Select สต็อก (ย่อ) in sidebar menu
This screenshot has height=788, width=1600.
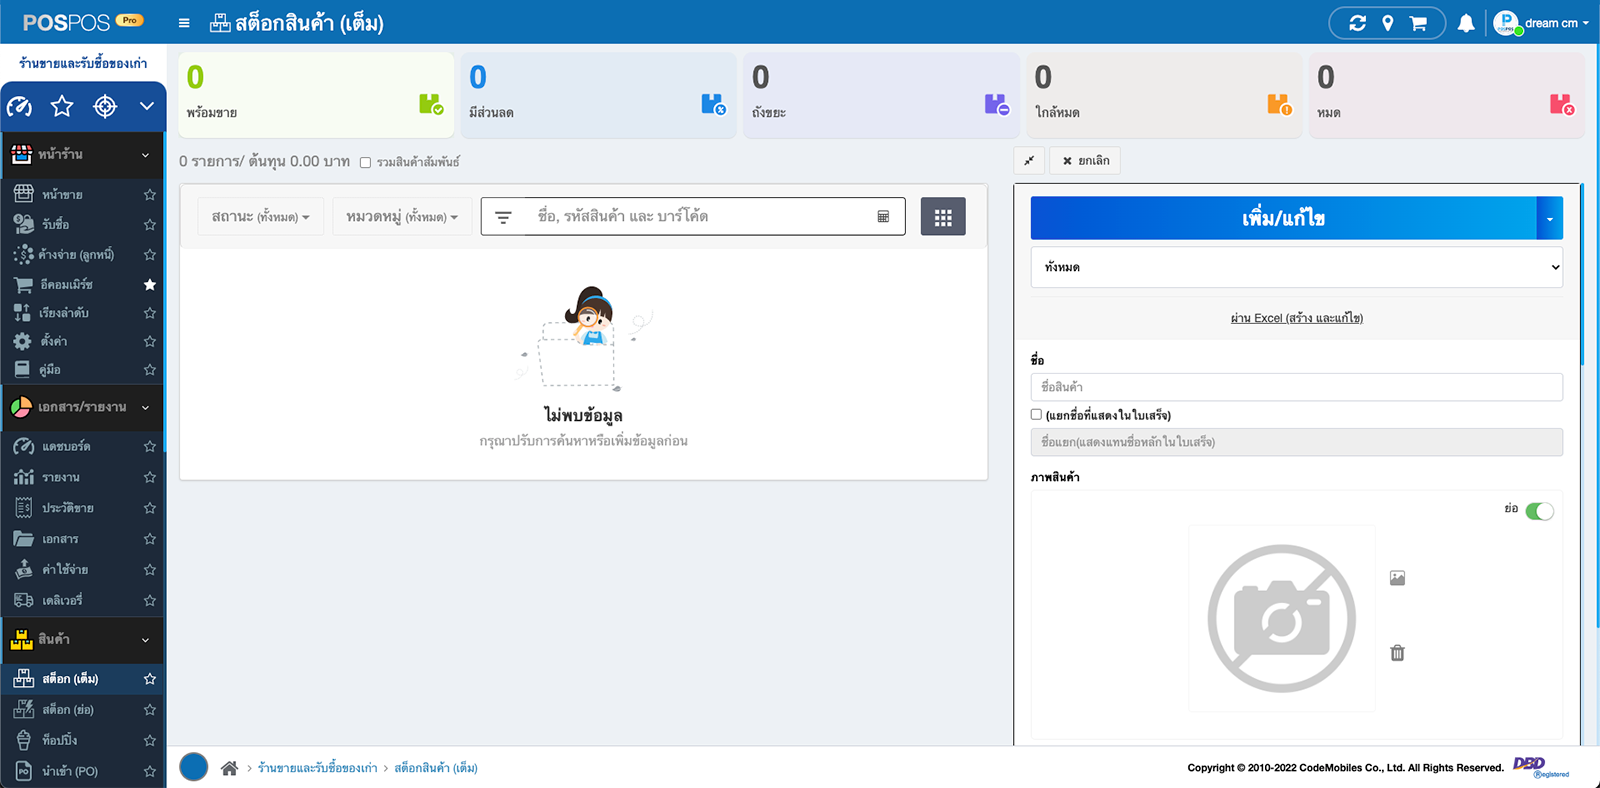pos(68,710)
